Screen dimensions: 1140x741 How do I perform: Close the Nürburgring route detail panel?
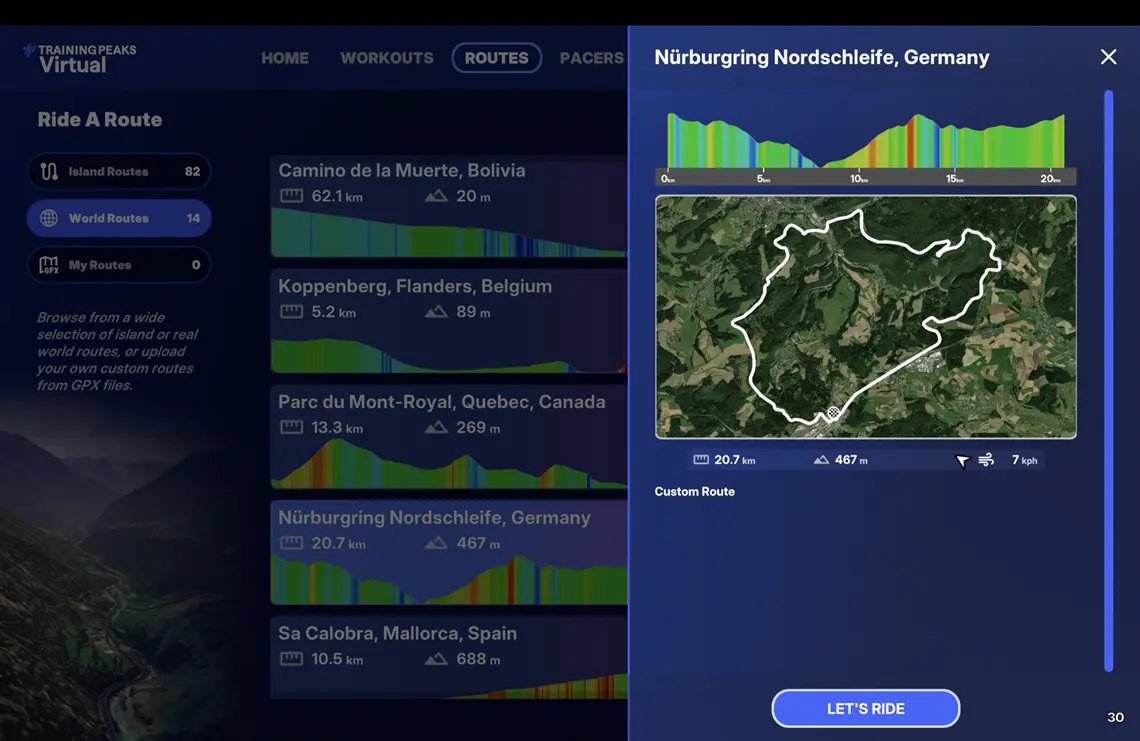click(1108, 57)
